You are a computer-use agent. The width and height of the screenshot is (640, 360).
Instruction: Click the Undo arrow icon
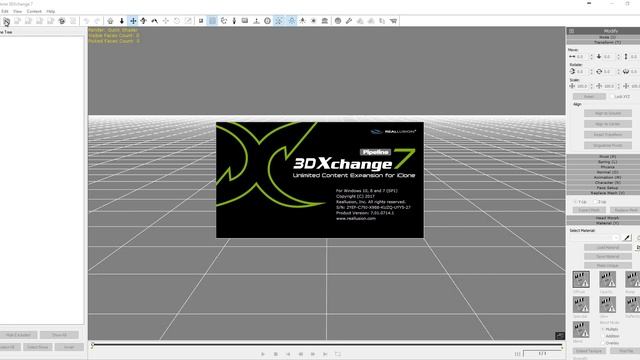[86, 21]
